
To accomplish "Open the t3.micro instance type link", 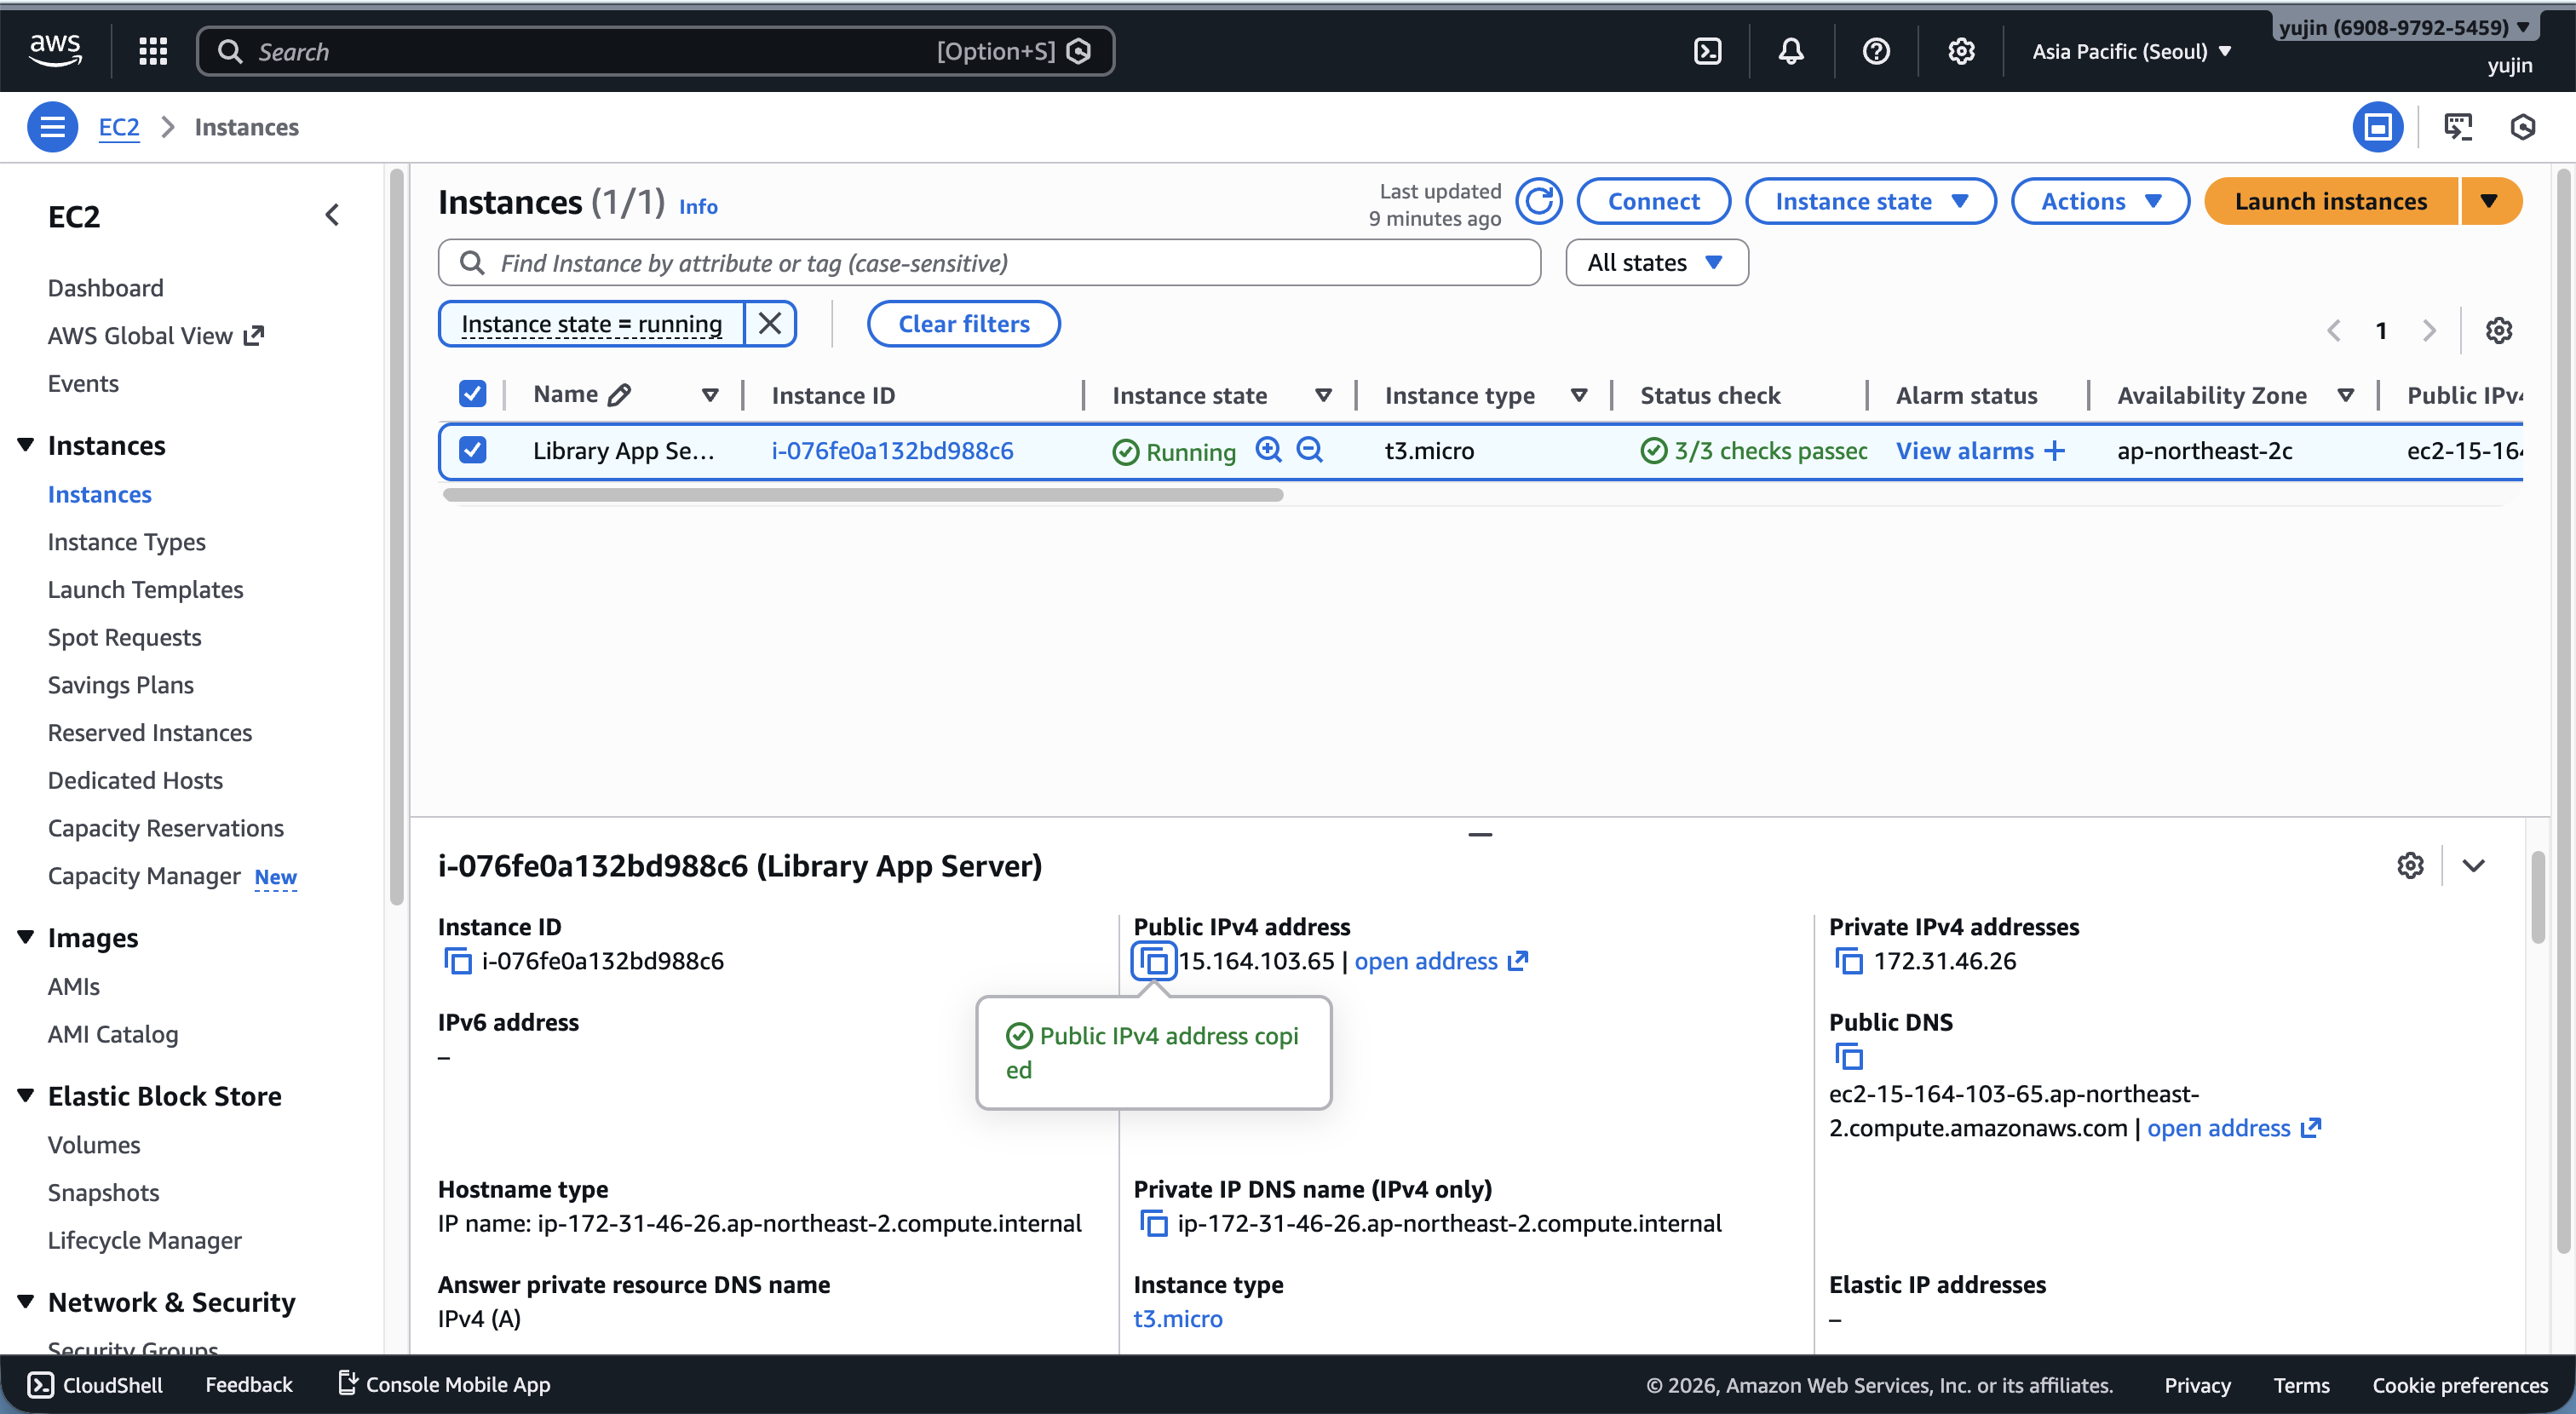I will click(x=1177, y=1318).
